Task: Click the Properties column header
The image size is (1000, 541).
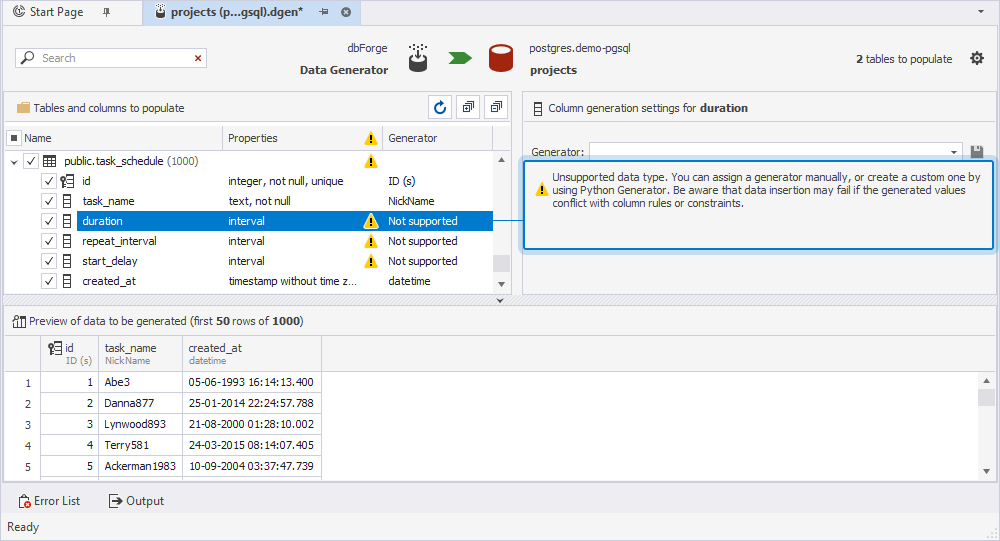Action: 291,138
